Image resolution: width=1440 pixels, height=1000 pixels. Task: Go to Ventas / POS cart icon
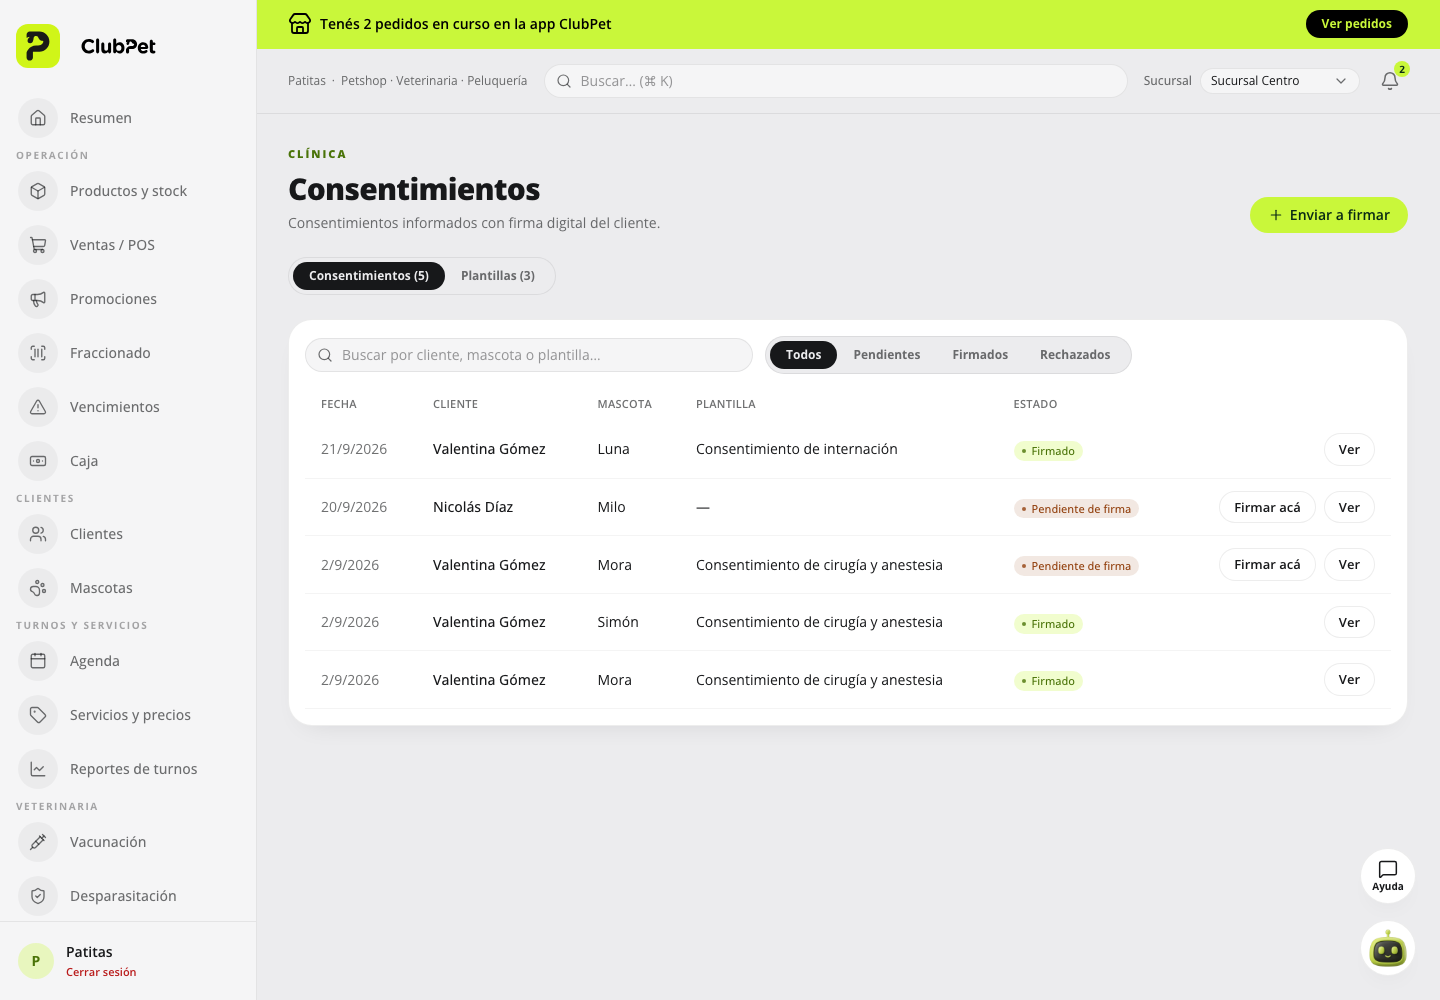pos(38,245)
